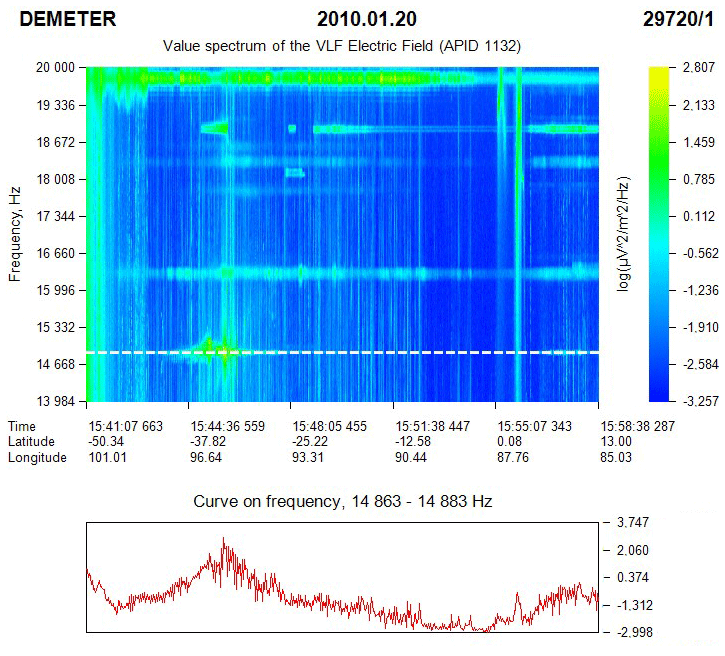Click the DEMETER title text
This screenshot has width=725, height=656.
click(68, 19)
